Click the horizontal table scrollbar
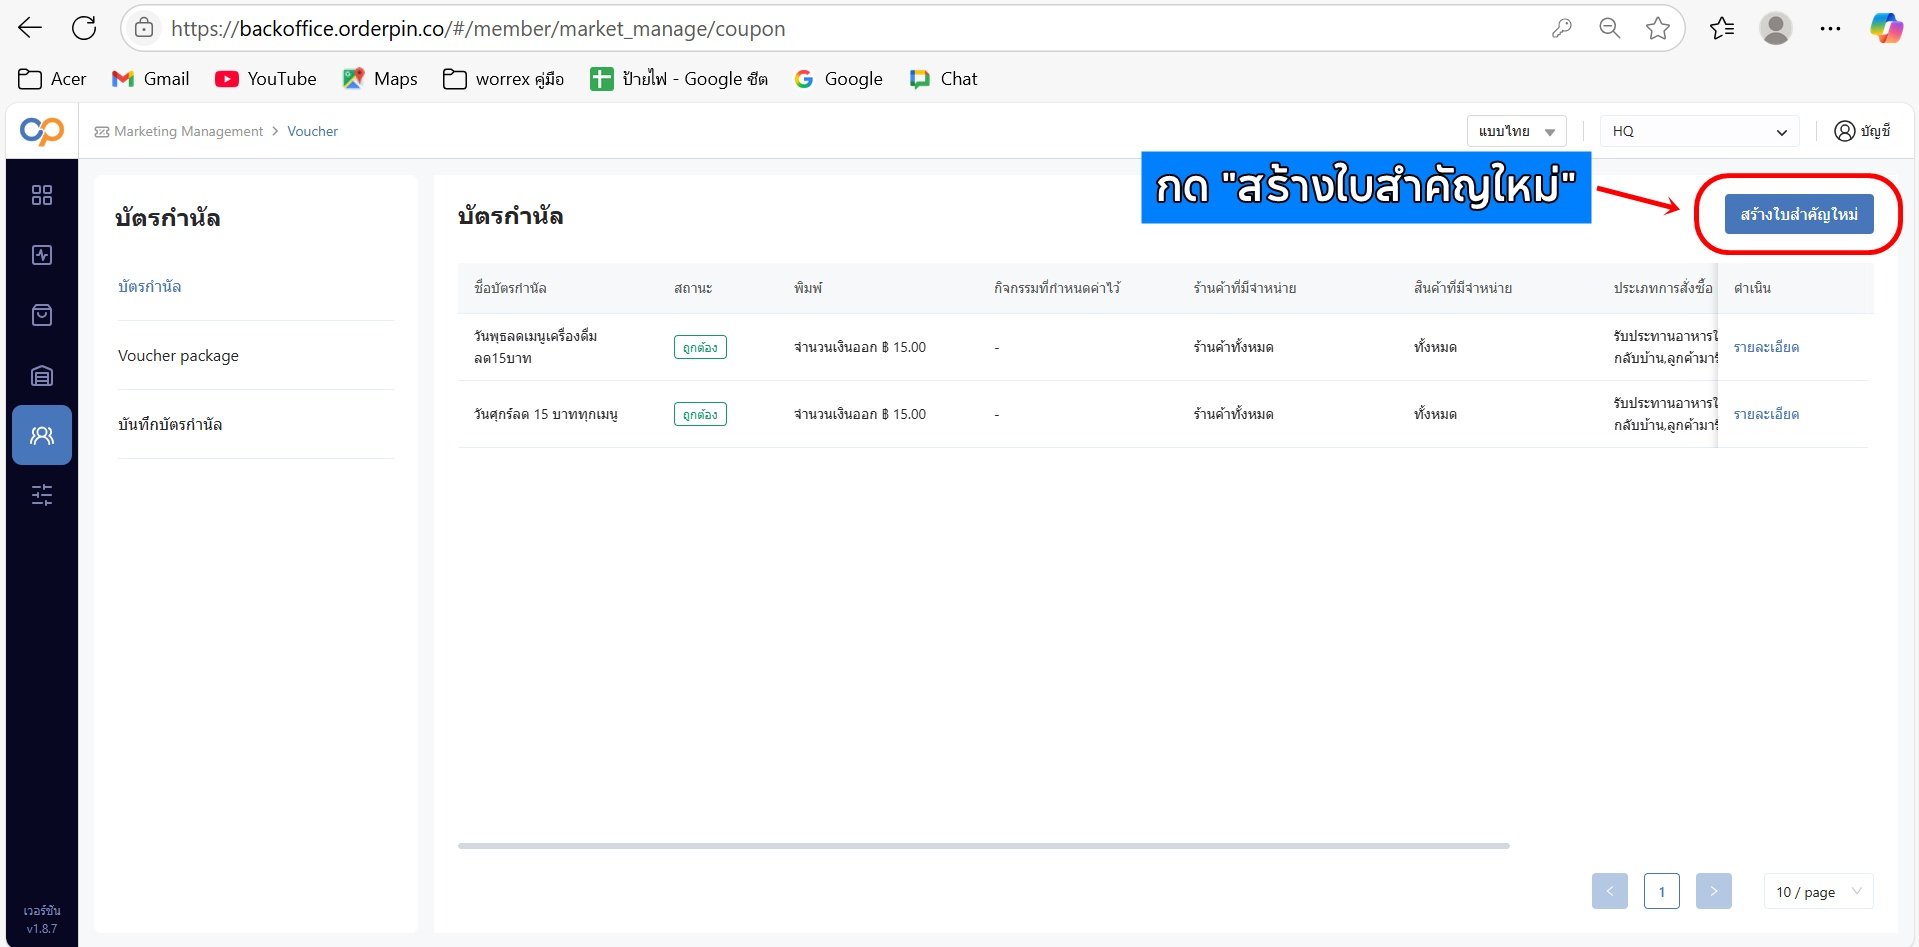 click(984, 846)
